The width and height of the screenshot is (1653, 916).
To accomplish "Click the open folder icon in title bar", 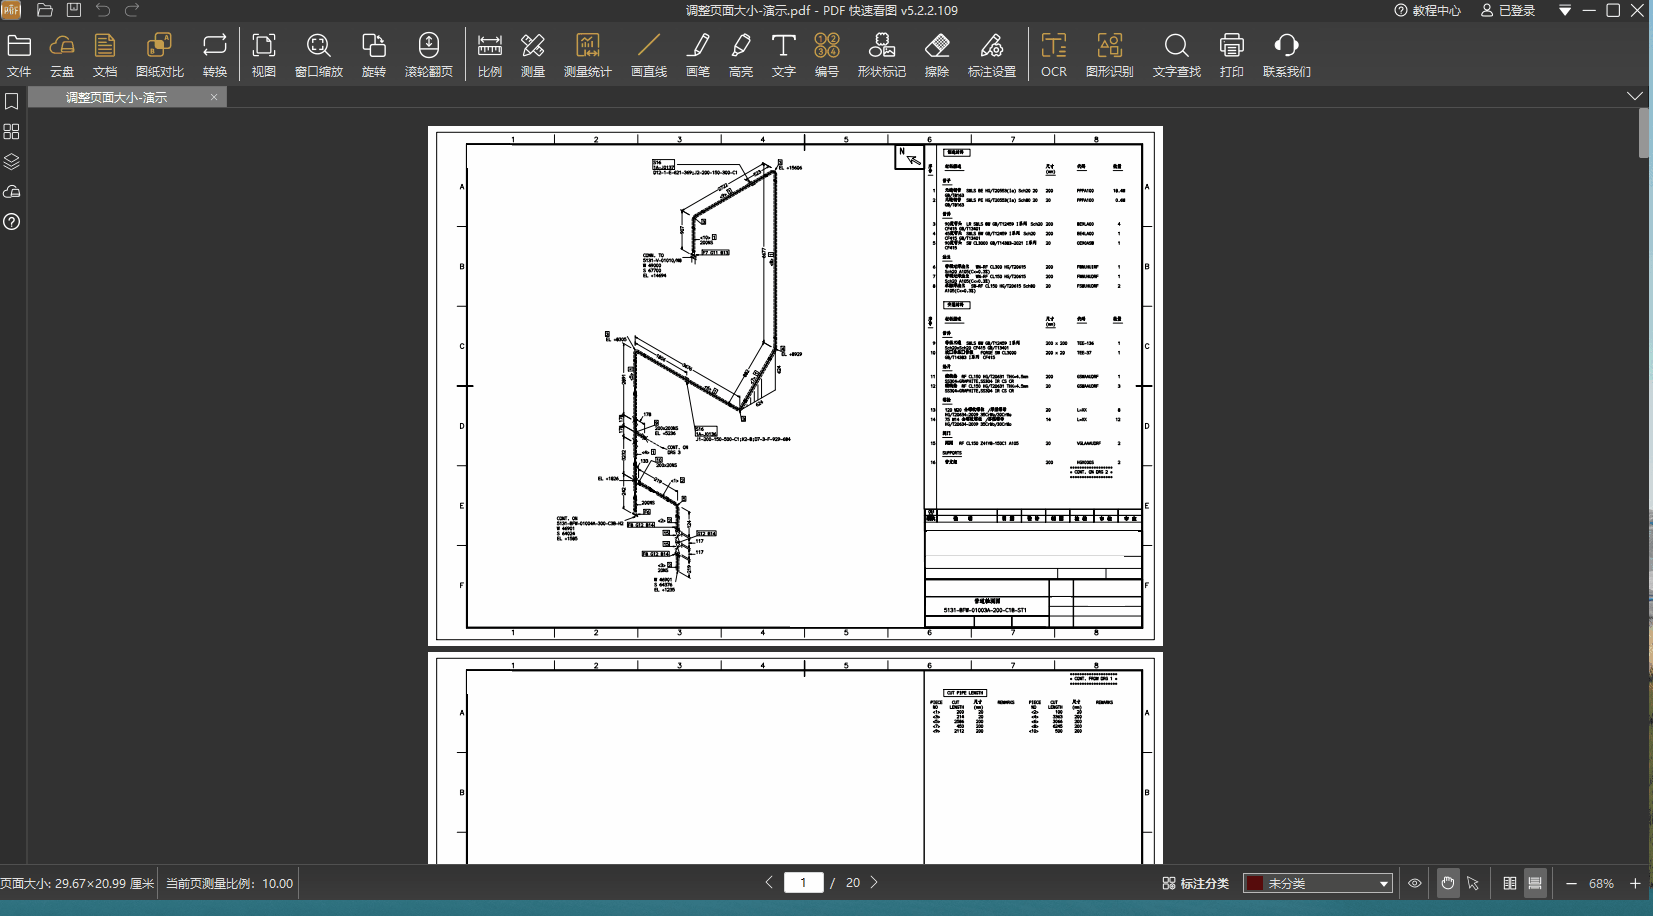I will pyautogui.click(x=44, y=10).
